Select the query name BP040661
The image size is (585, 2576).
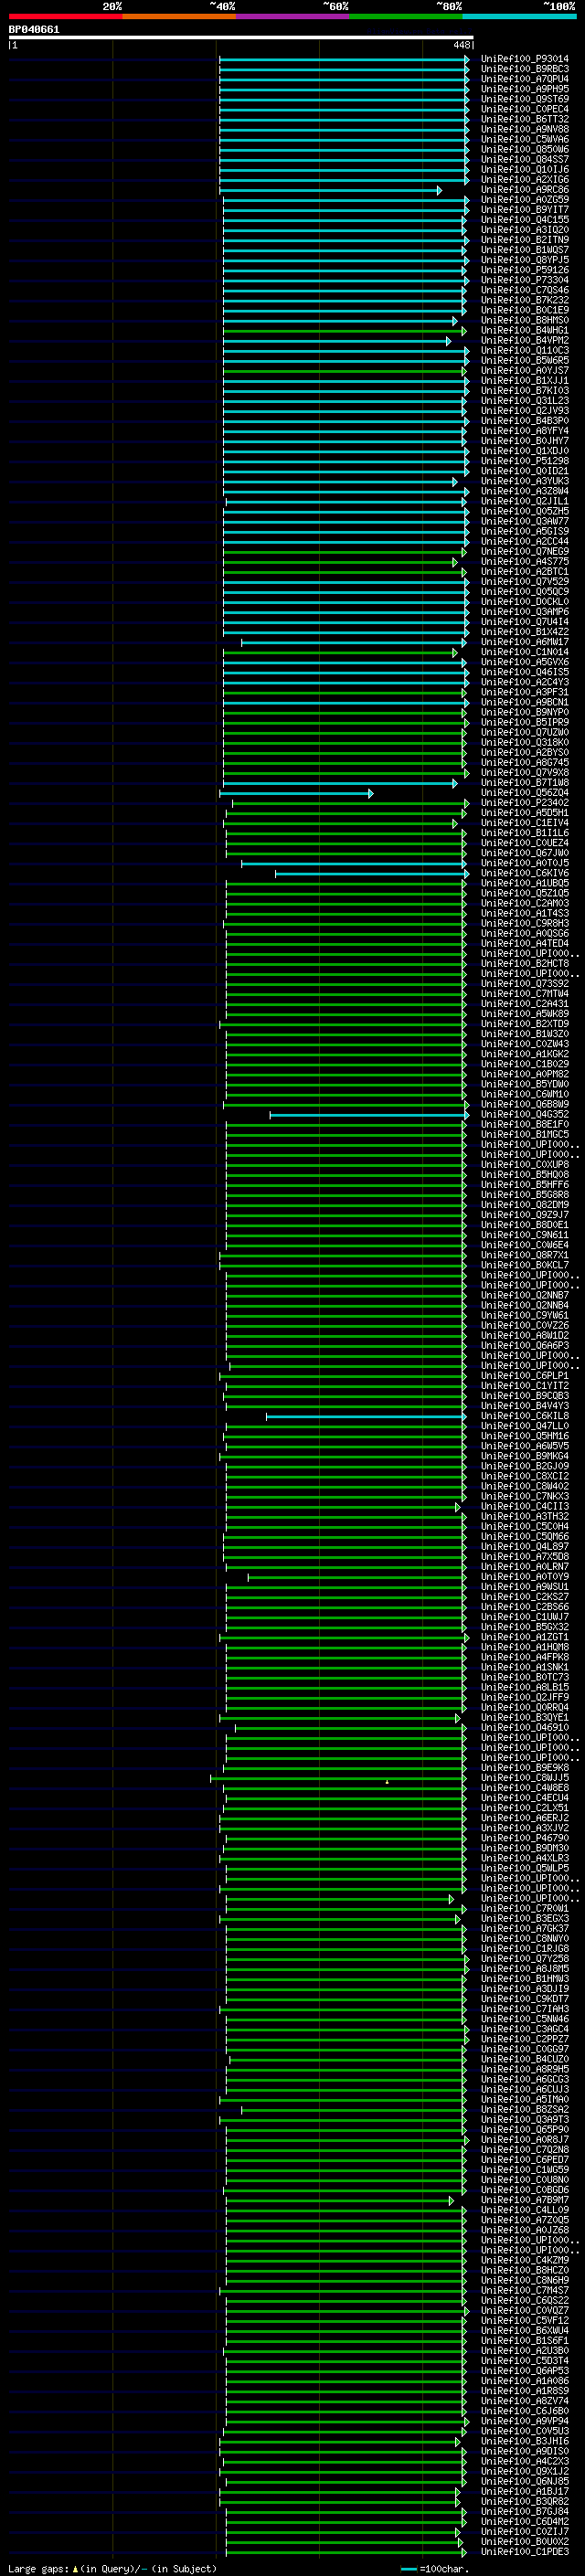[x=34, y=30]
